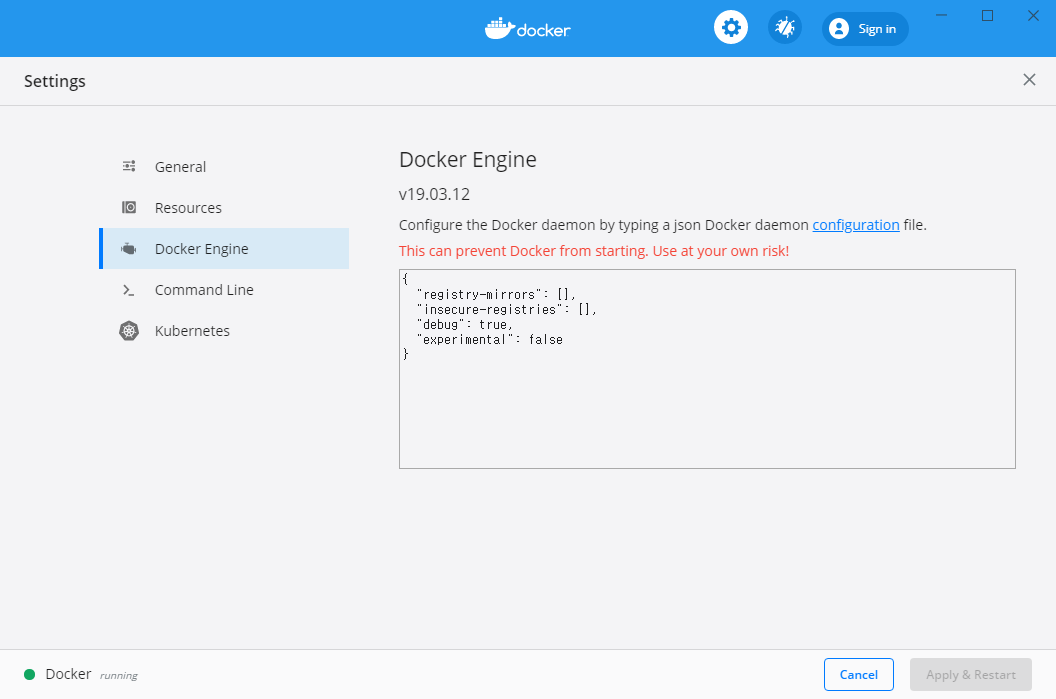
Task: Click the Docker Engine page heading
Action: [467, 160]
